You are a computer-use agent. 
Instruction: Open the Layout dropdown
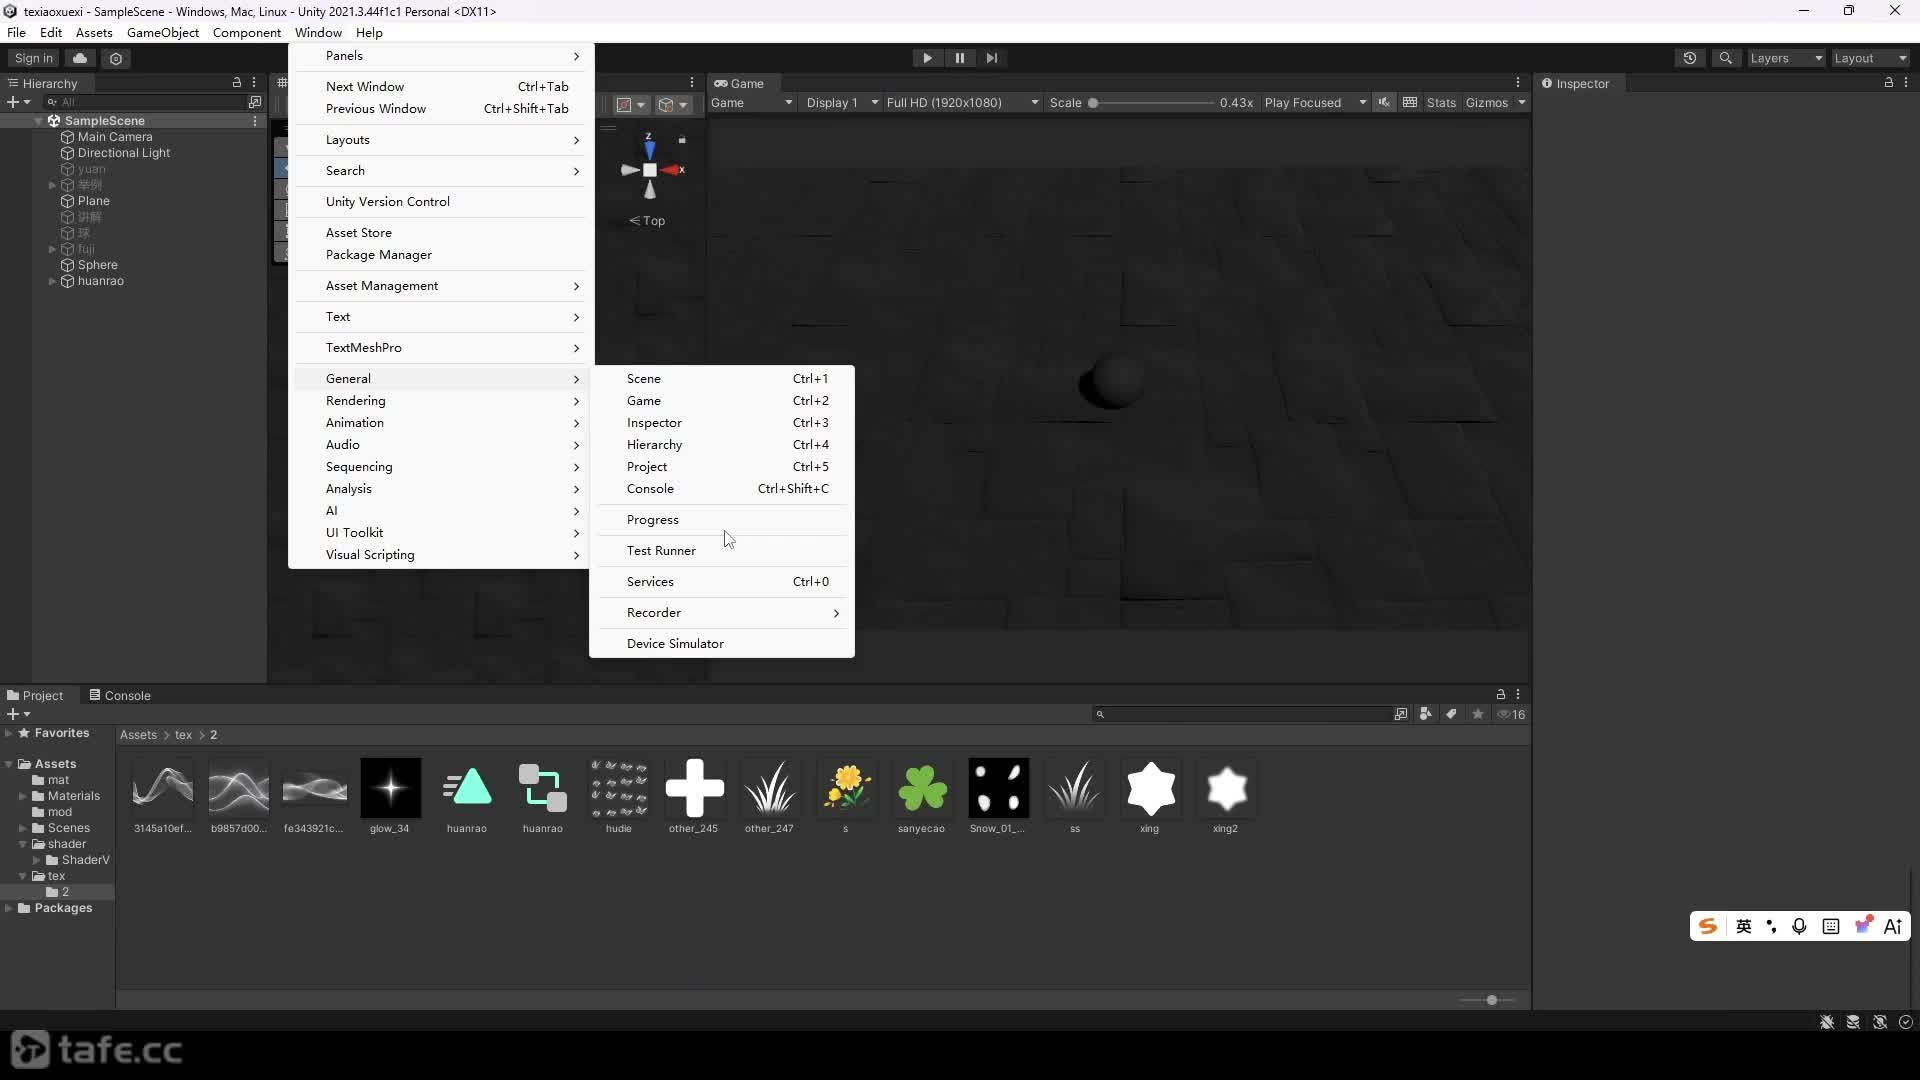(1870, 58)
